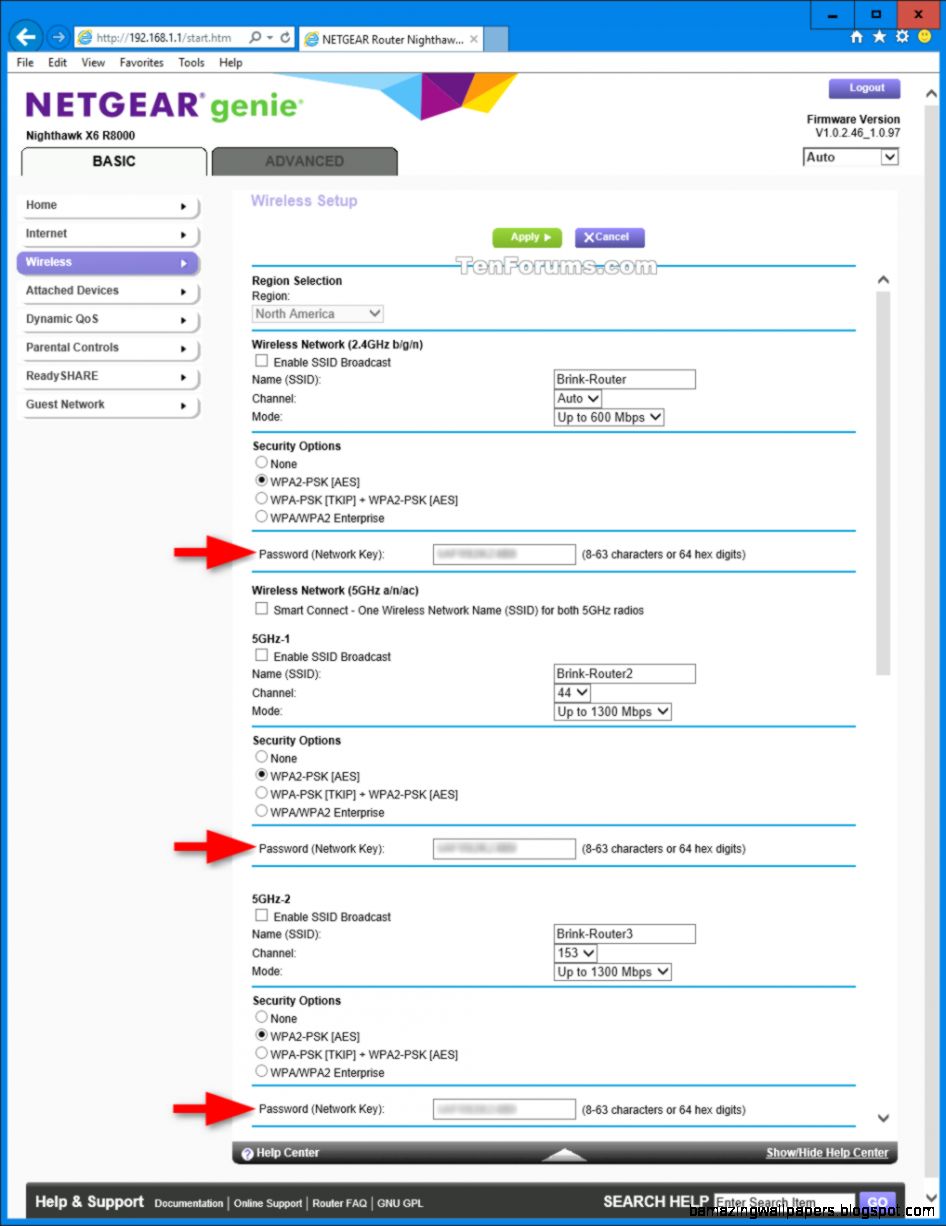Viewport: 946px width, 1226px height.
Task: Close the NETGEAR Router Nighthawk tab
Action: [474, 39]
